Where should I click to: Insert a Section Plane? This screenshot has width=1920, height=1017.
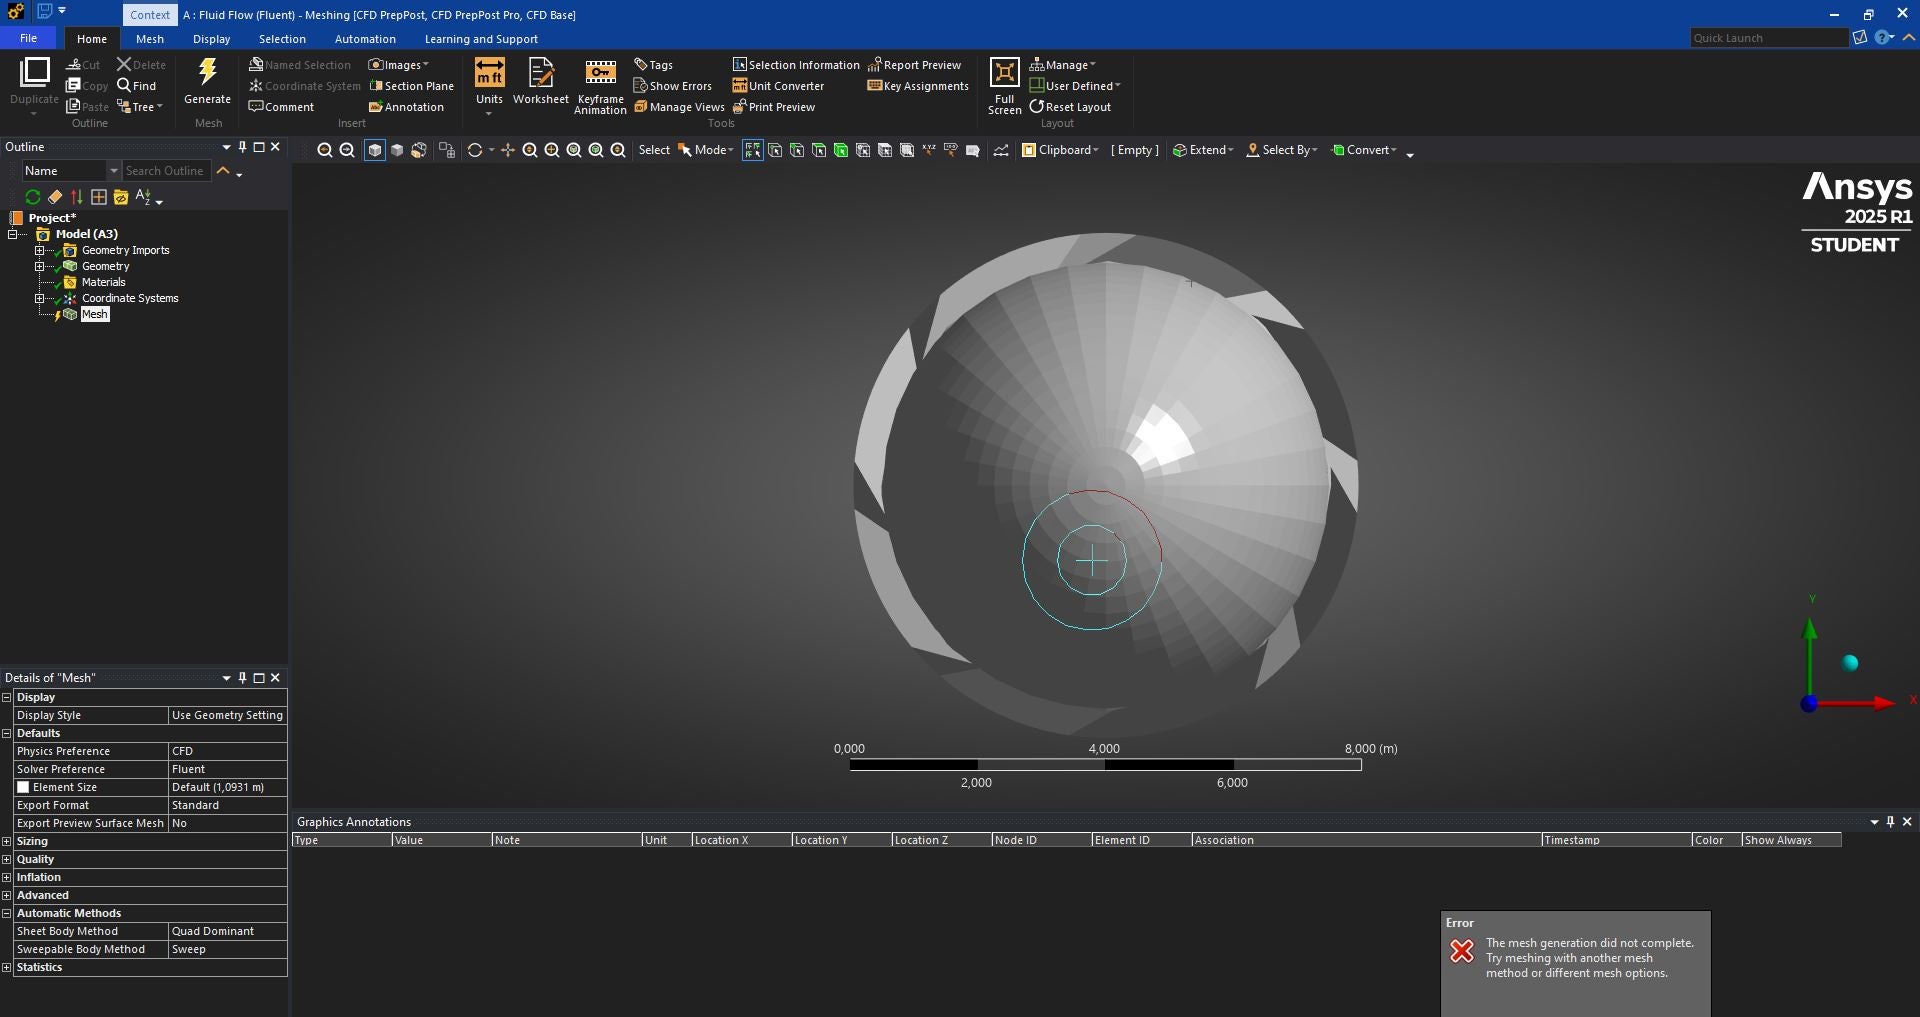(411, 86)
